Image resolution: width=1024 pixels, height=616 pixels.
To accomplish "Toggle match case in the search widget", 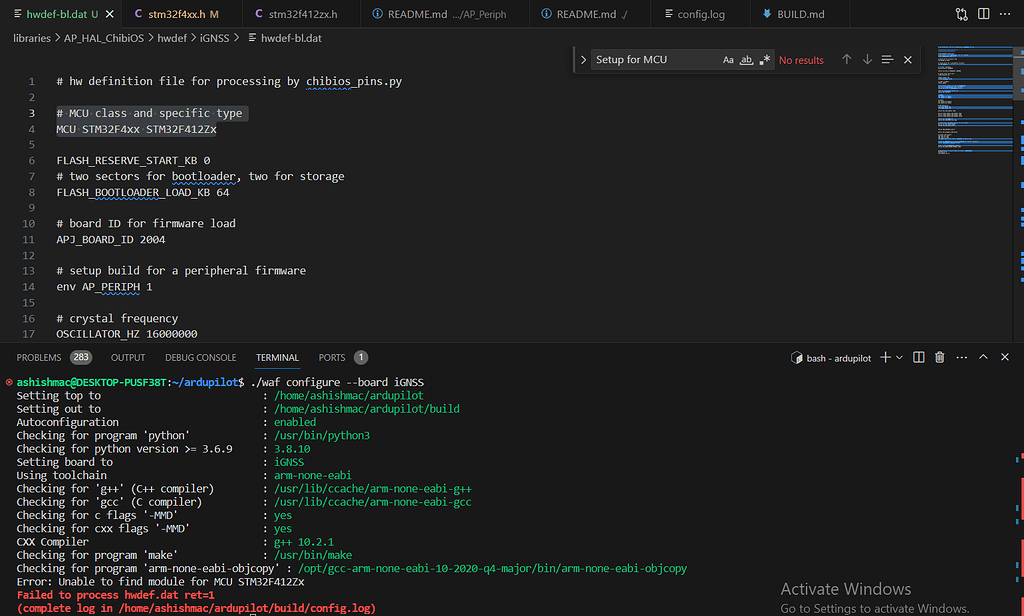I will pos(728,60).
